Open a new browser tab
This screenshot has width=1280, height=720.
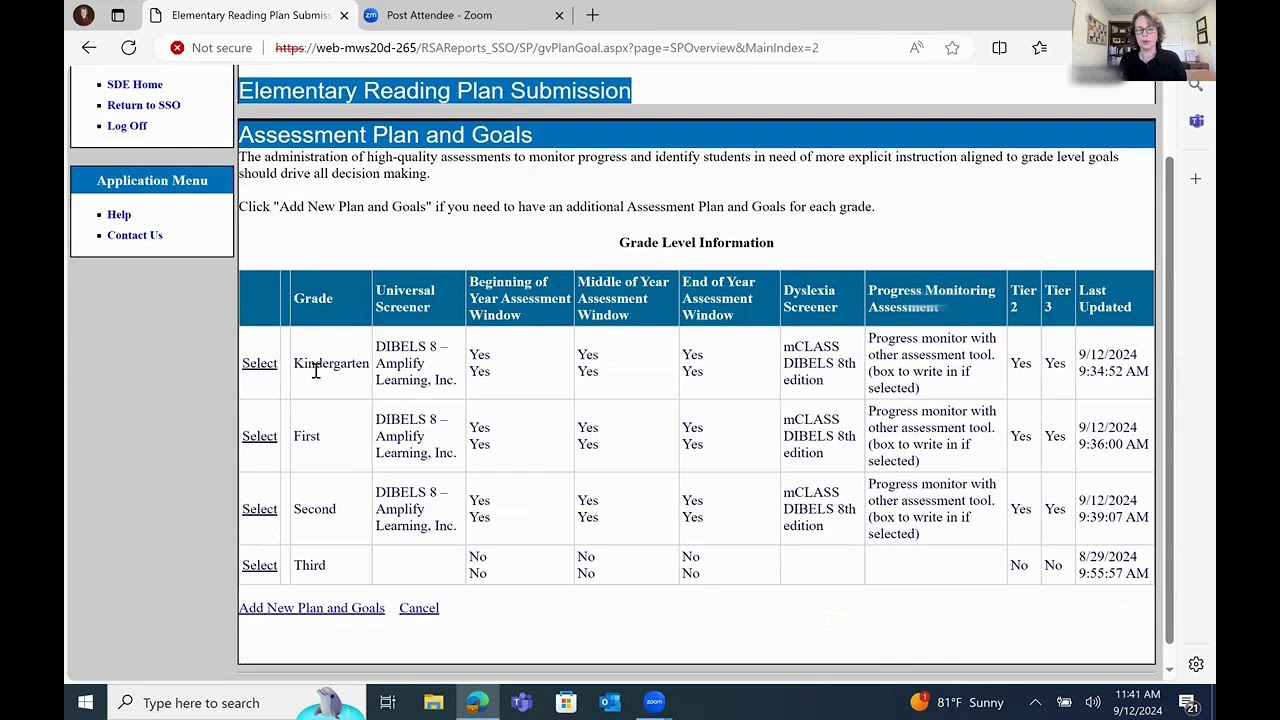point(592,15)
